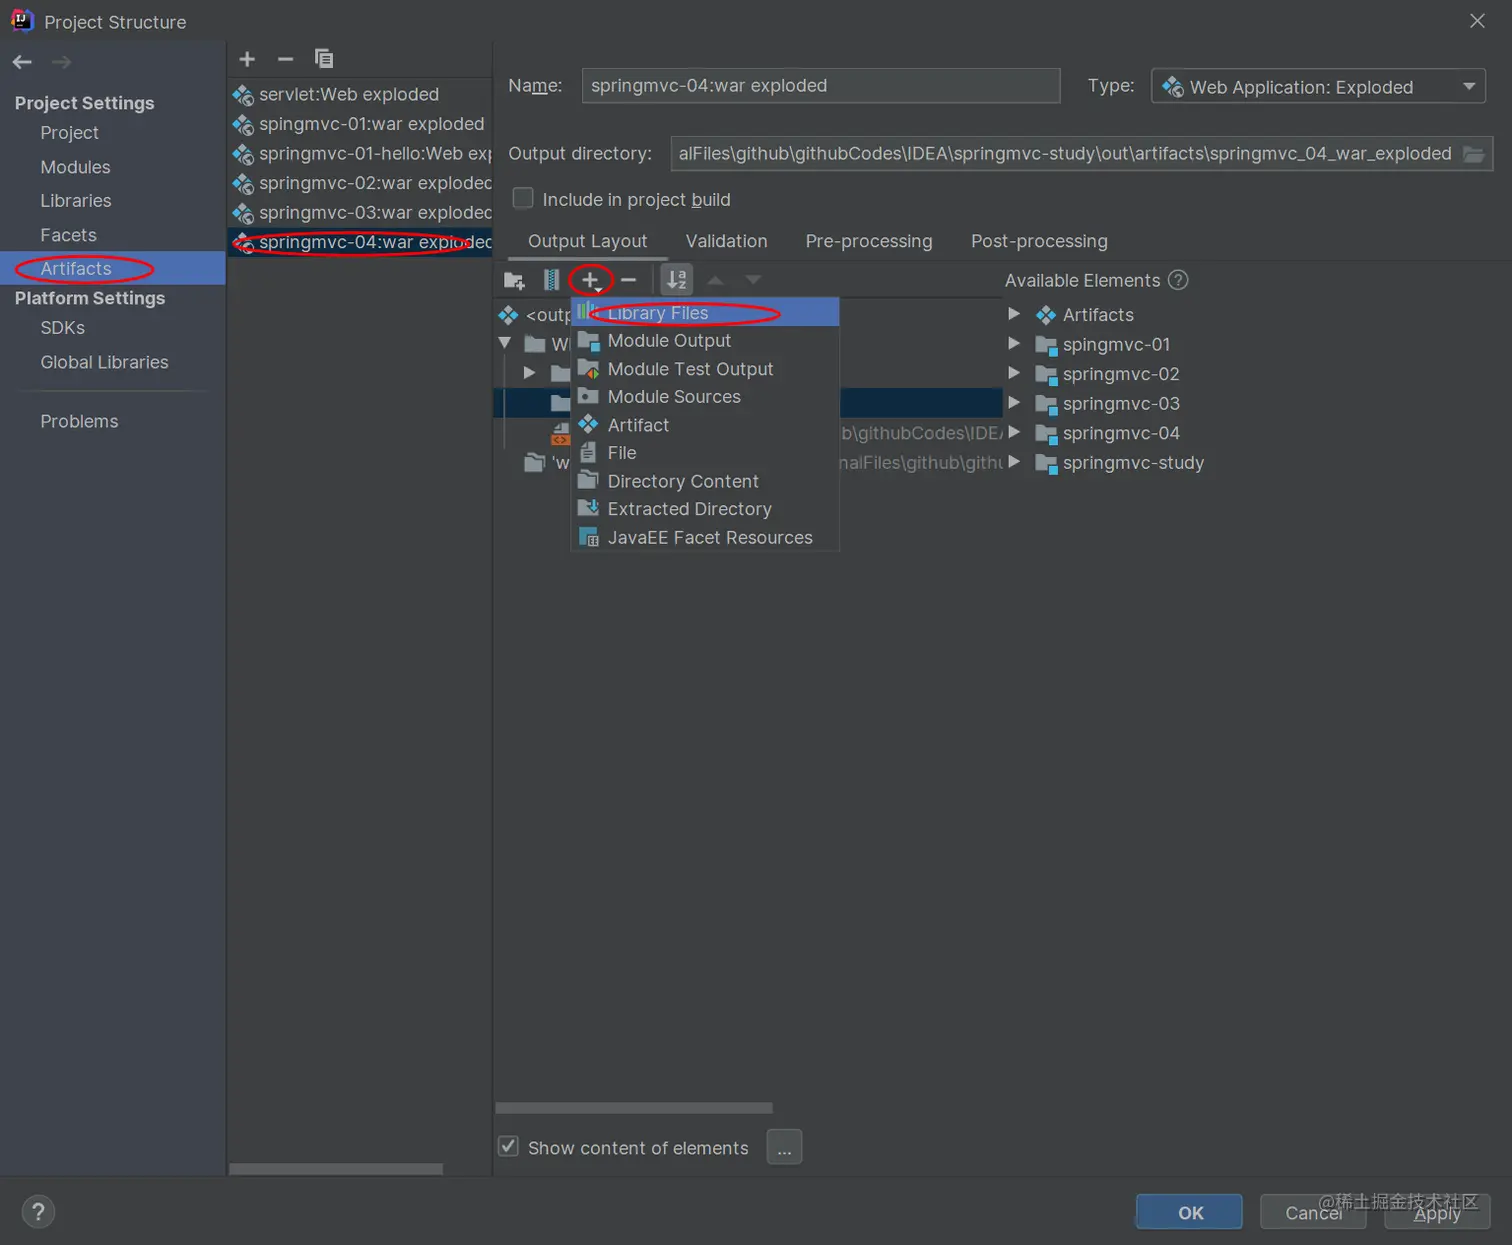
Task: Move element up in layout
Action: coord(715,280)
